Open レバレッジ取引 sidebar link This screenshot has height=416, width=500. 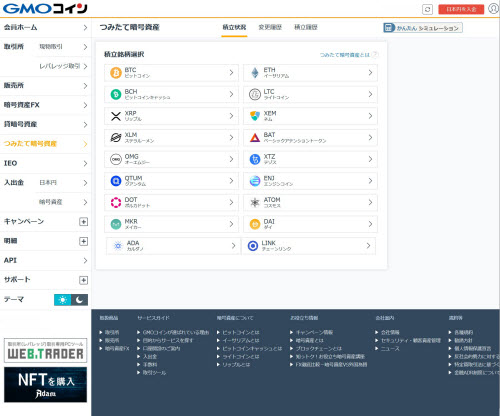click(x=63, y=66)
